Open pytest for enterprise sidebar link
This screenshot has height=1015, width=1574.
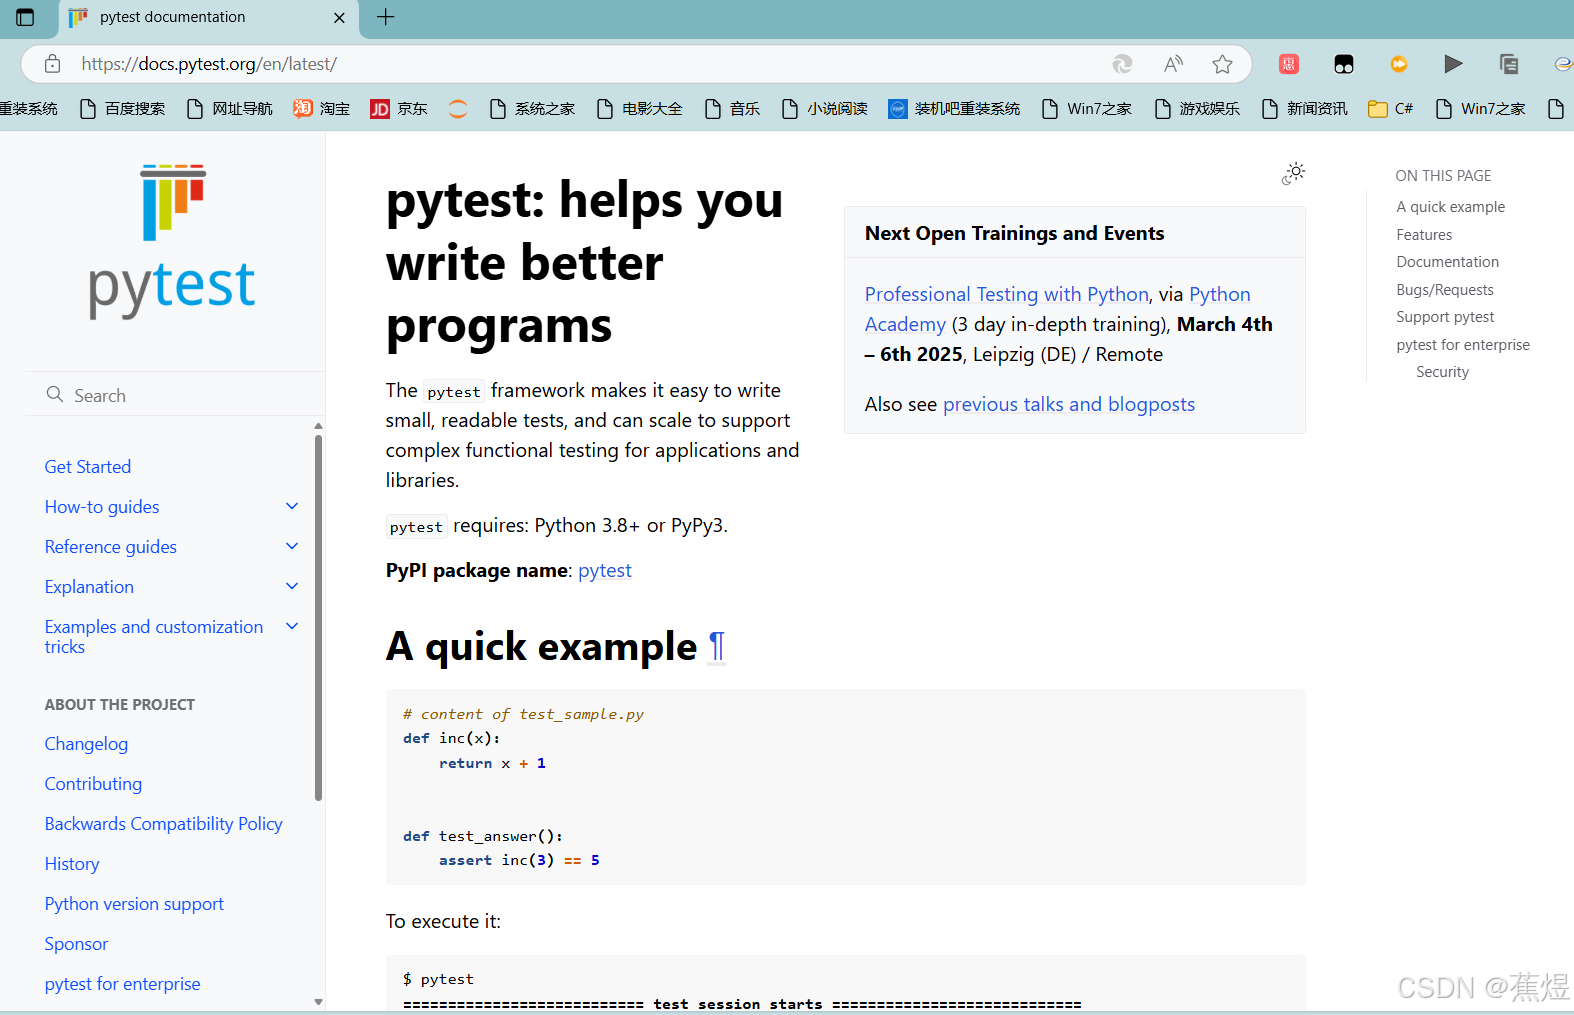coord(122,984)
